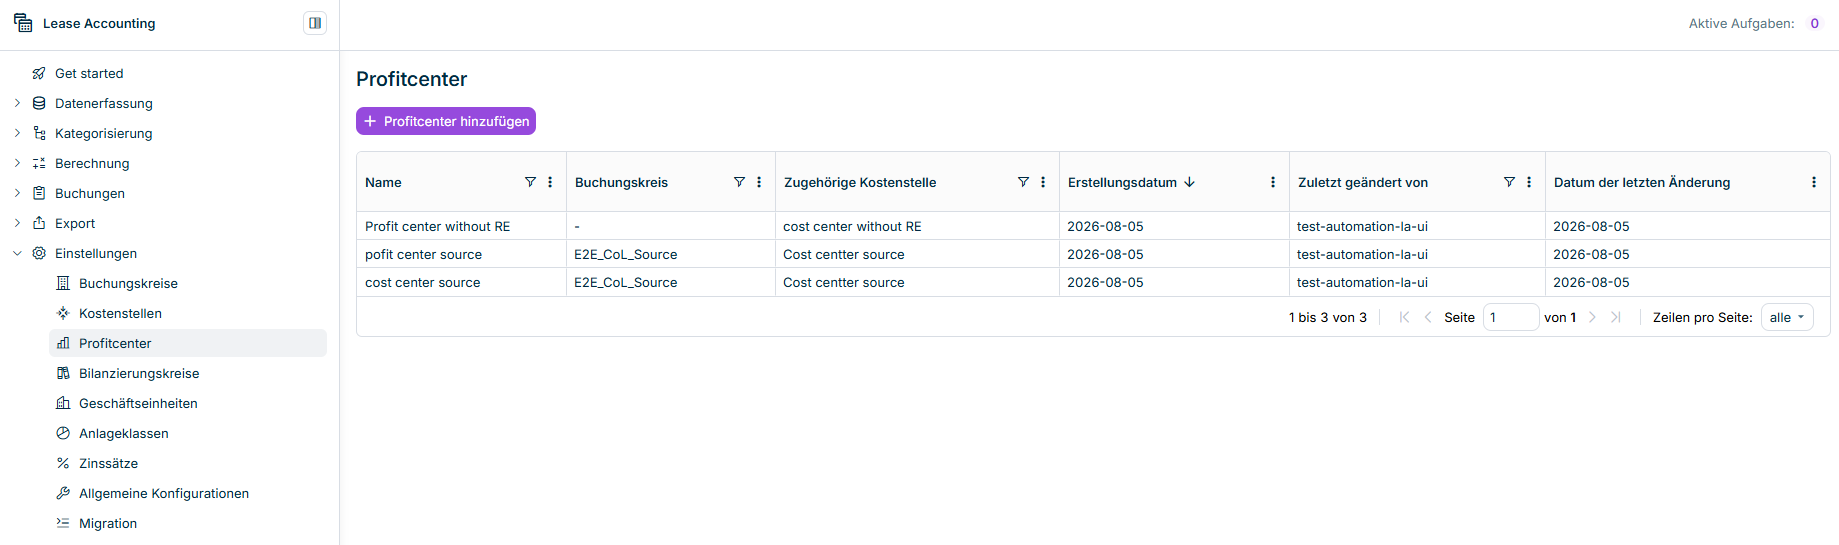The image size is (1839, 545).
Task: Open the filter for the Buchungskreis column
Action: [740, 182]
